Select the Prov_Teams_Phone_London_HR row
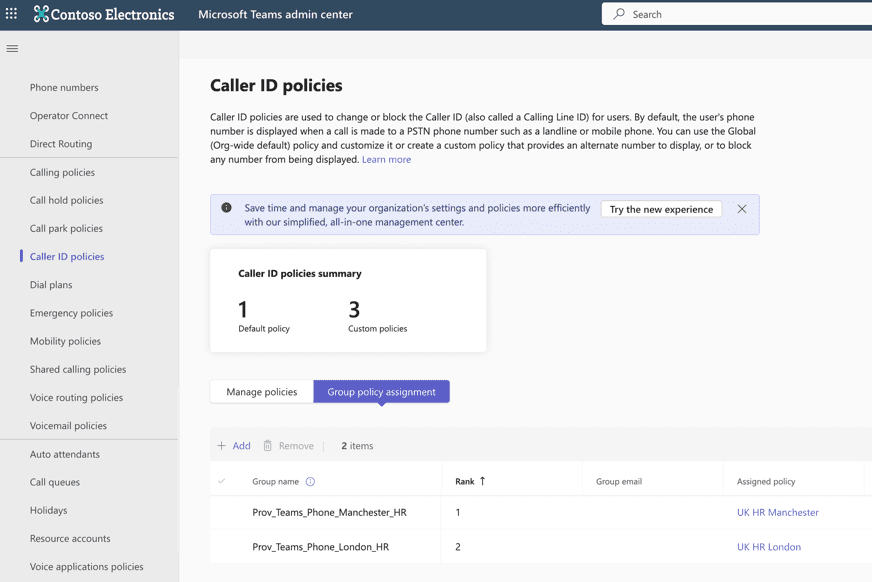Viewport: 872px width, 582px height. (222, 547)
